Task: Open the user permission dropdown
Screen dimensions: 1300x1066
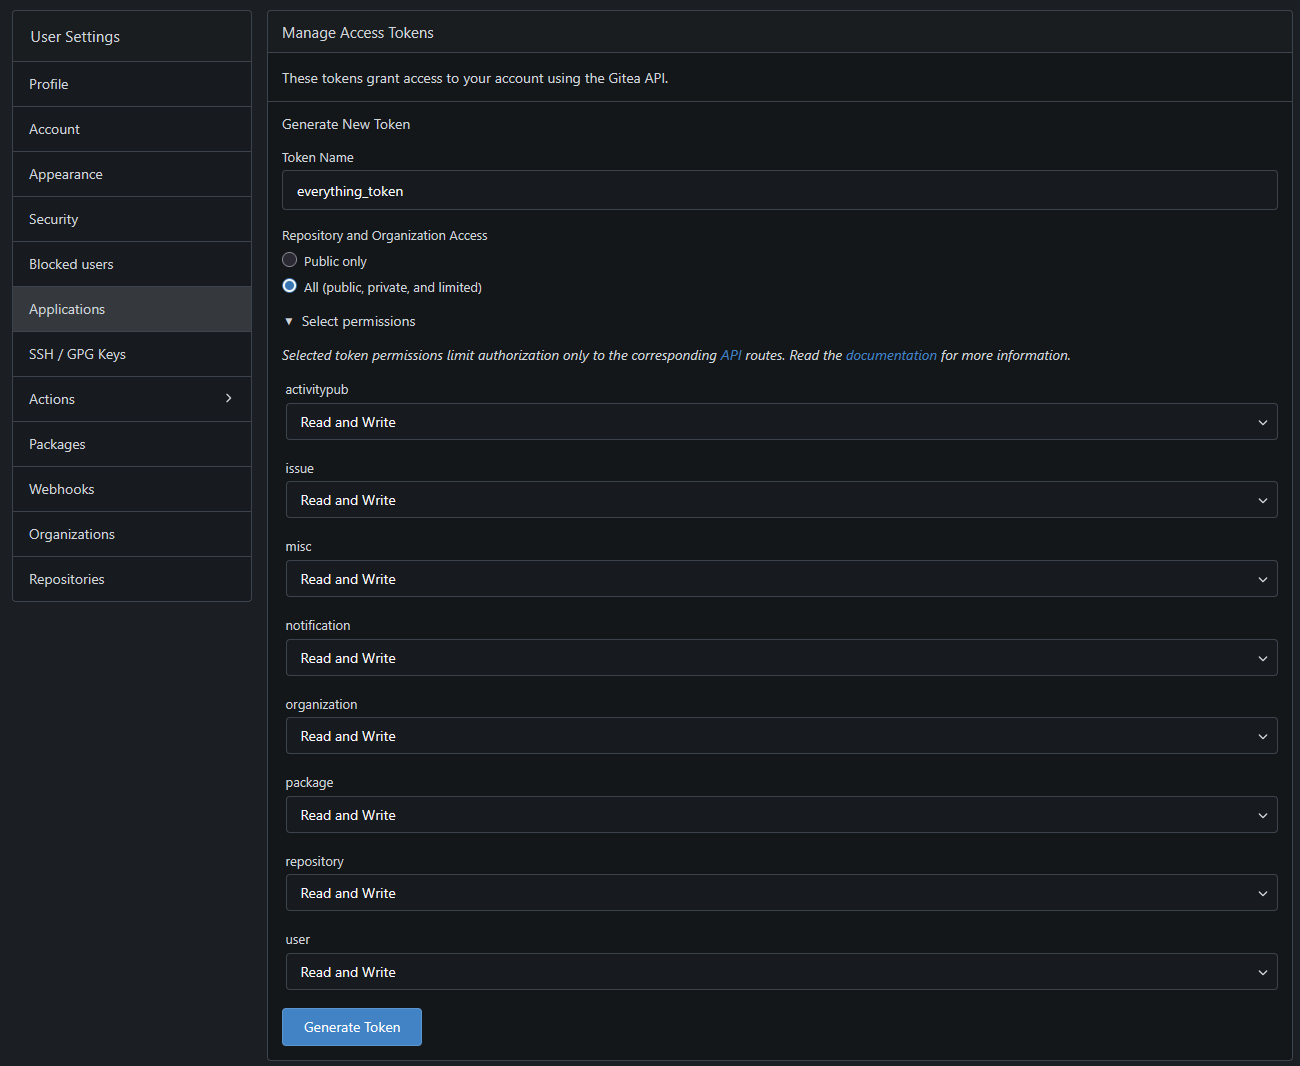Action: pyautogui.click(x=780, y=972)
